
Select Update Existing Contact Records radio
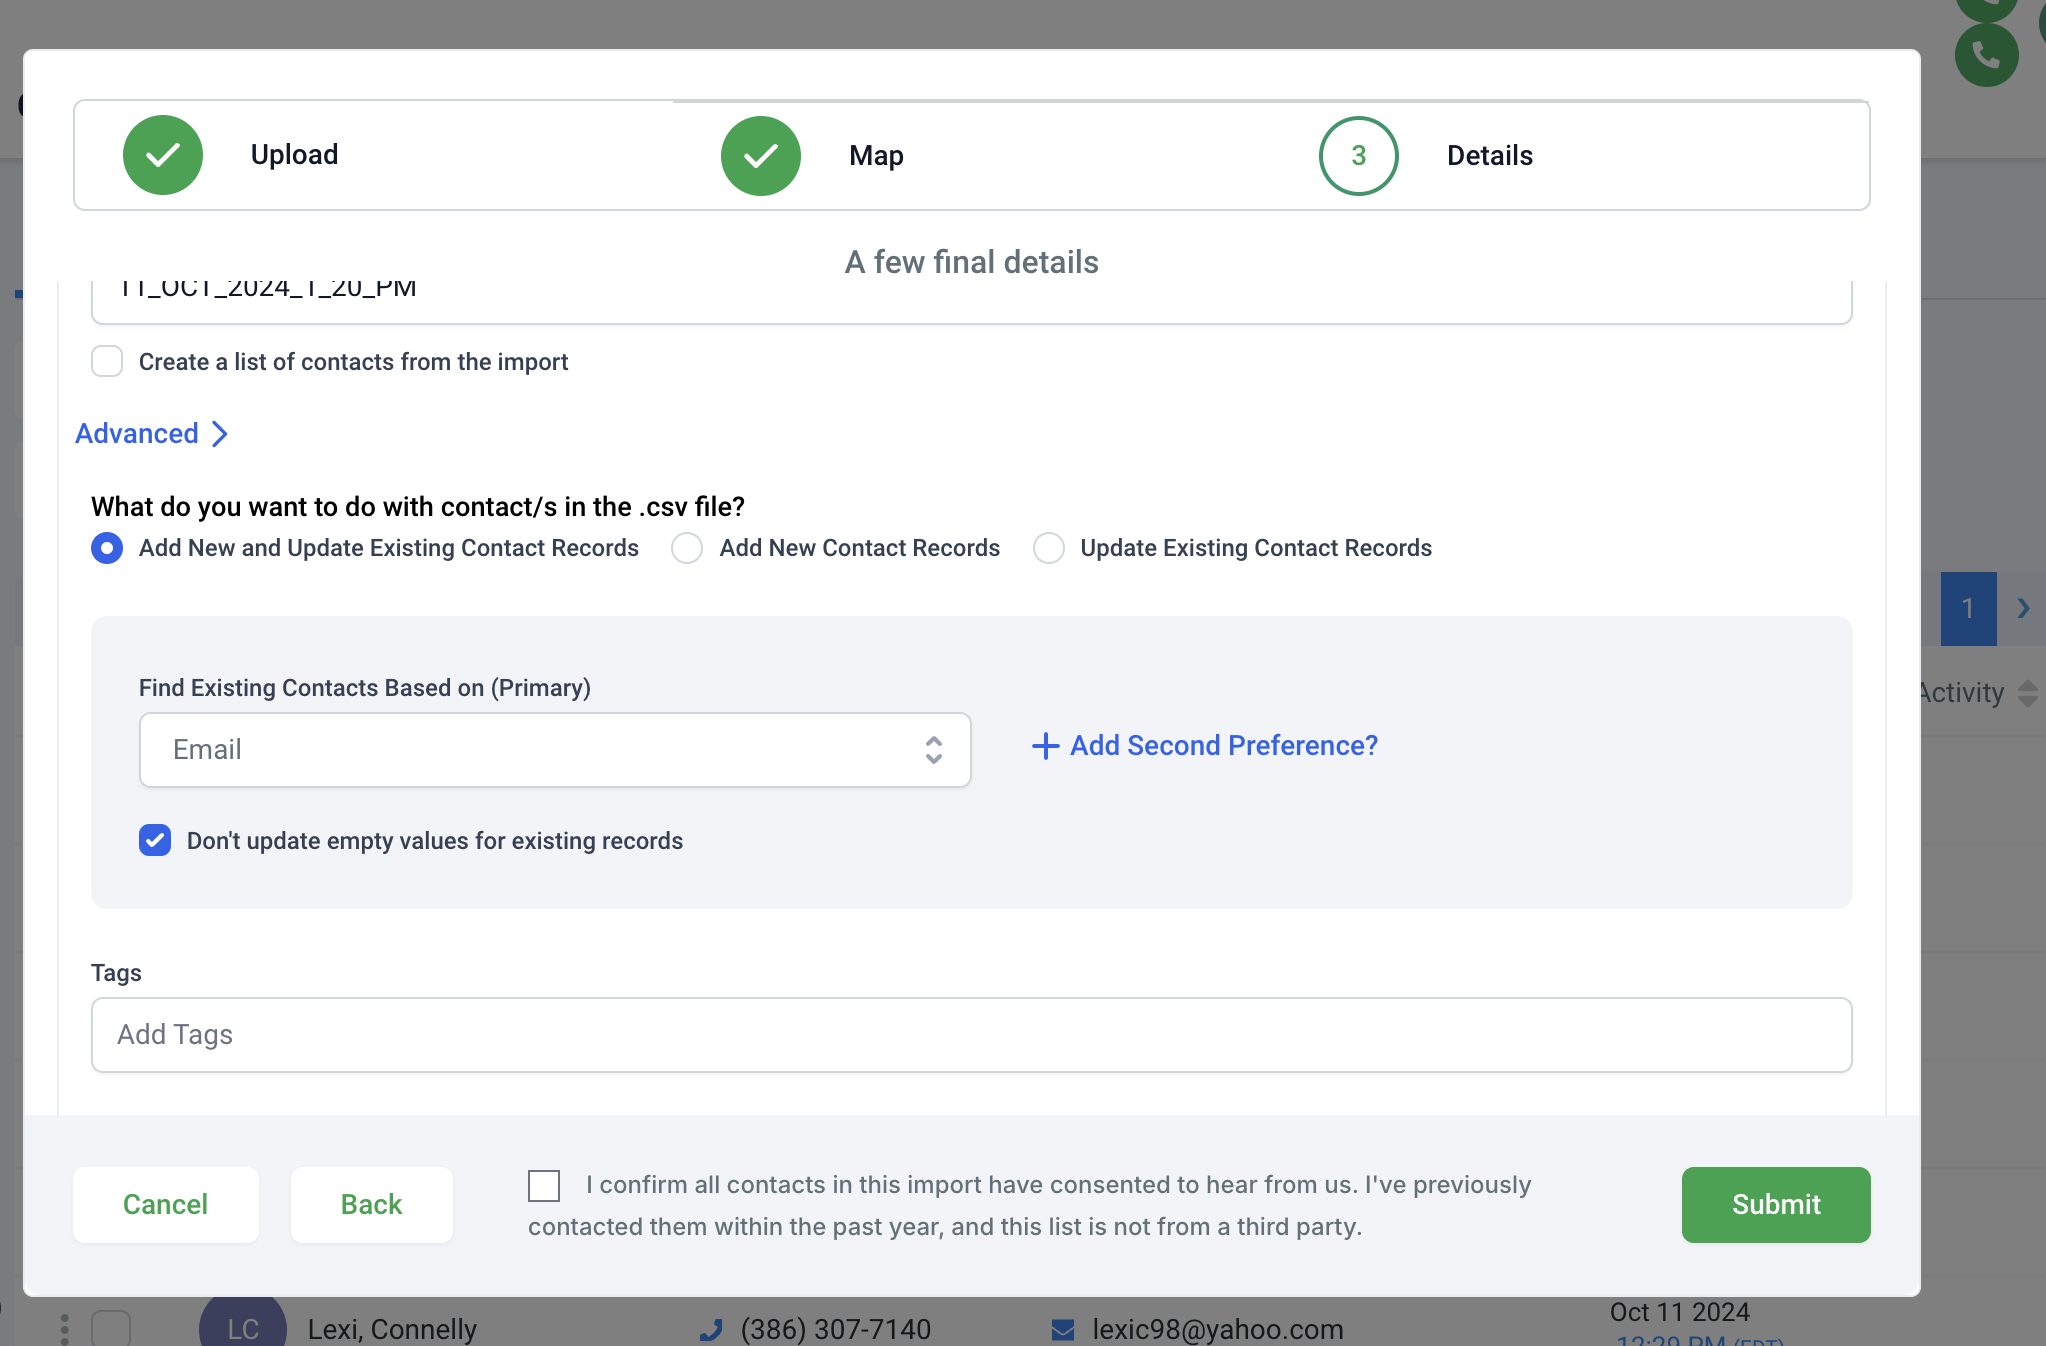coord(1048,548)
